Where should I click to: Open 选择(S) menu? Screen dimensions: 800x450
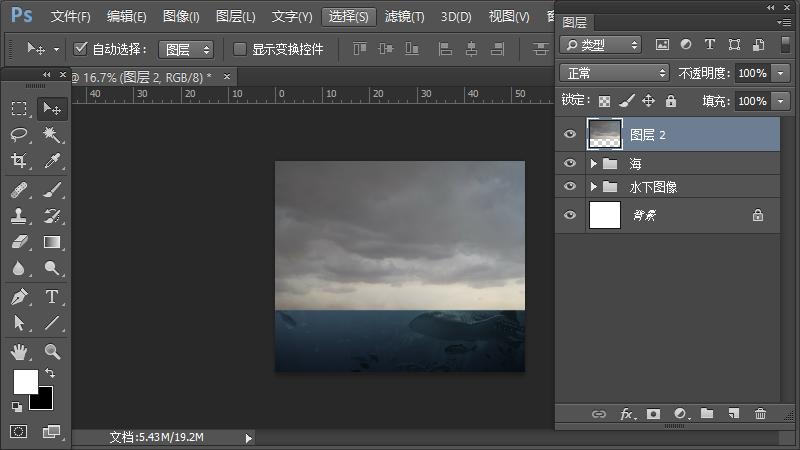(x=348, y=17)
